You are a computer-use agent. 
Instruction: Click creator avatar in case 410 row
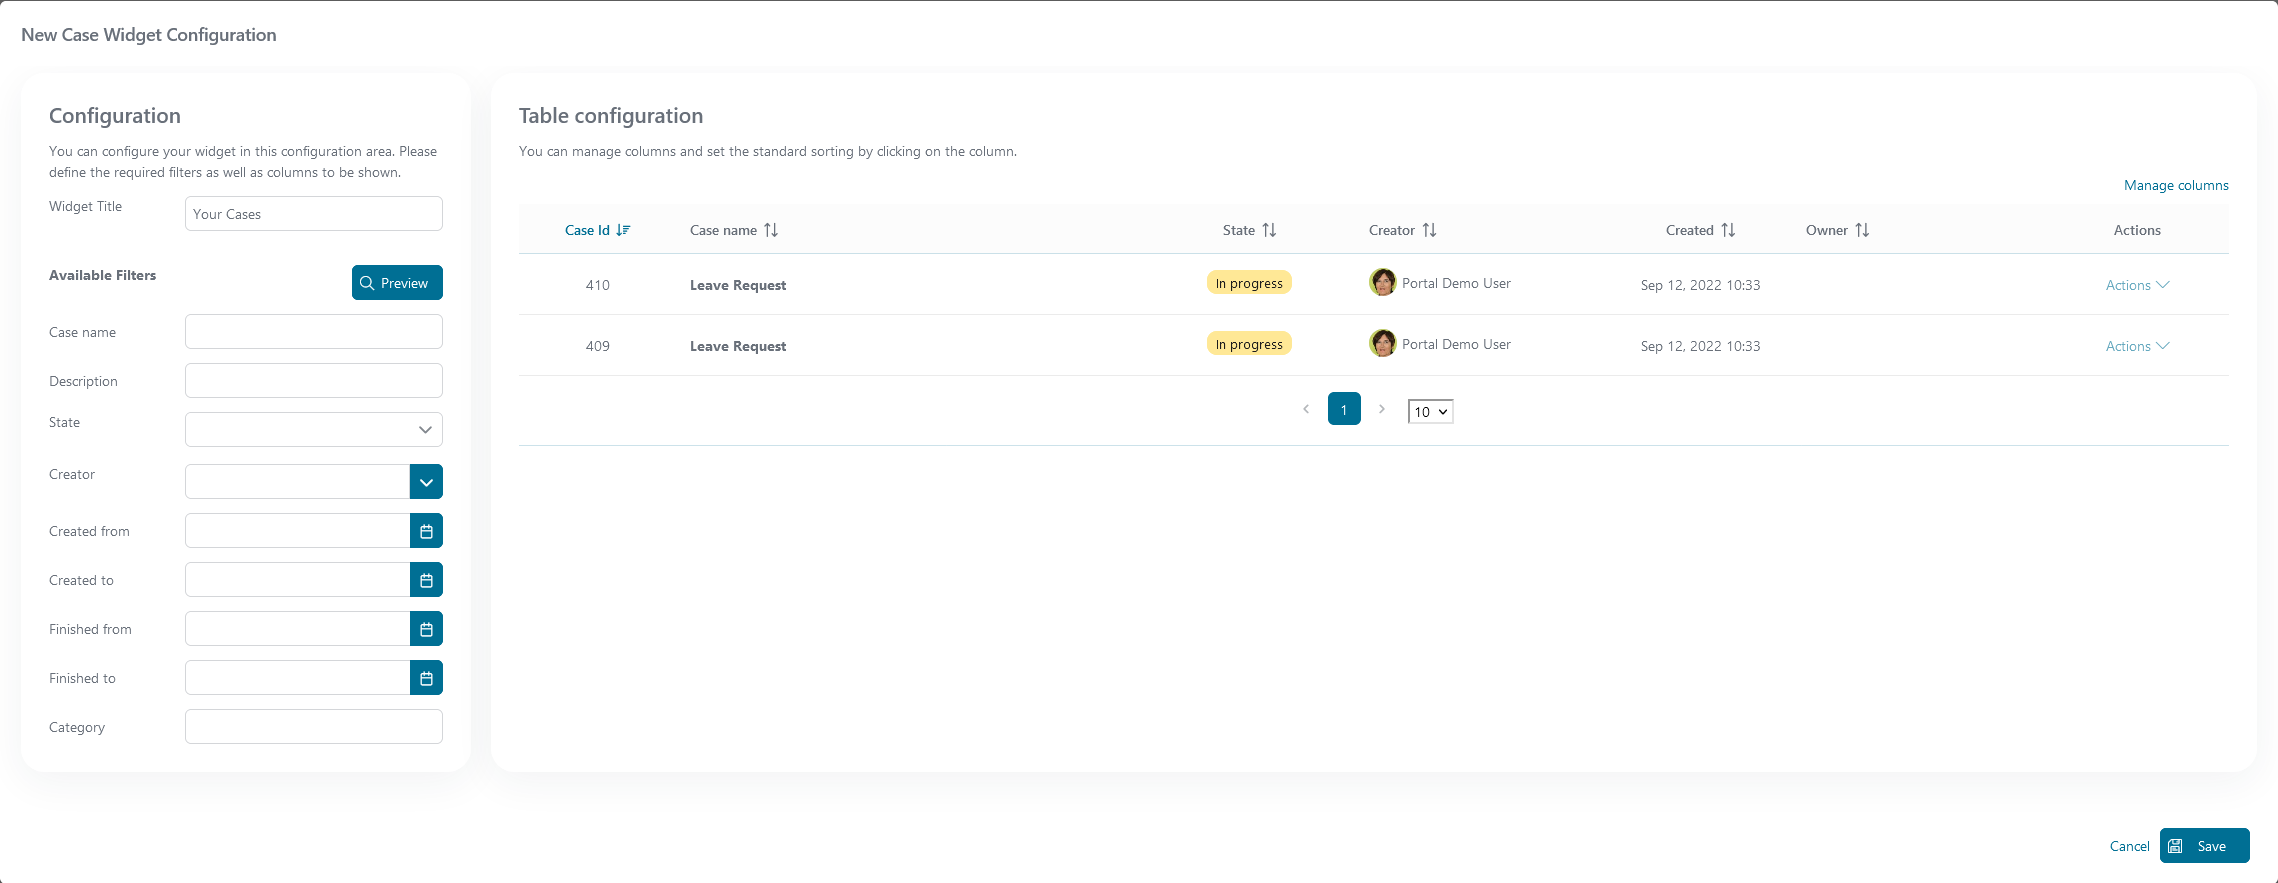click(1383, 283)
